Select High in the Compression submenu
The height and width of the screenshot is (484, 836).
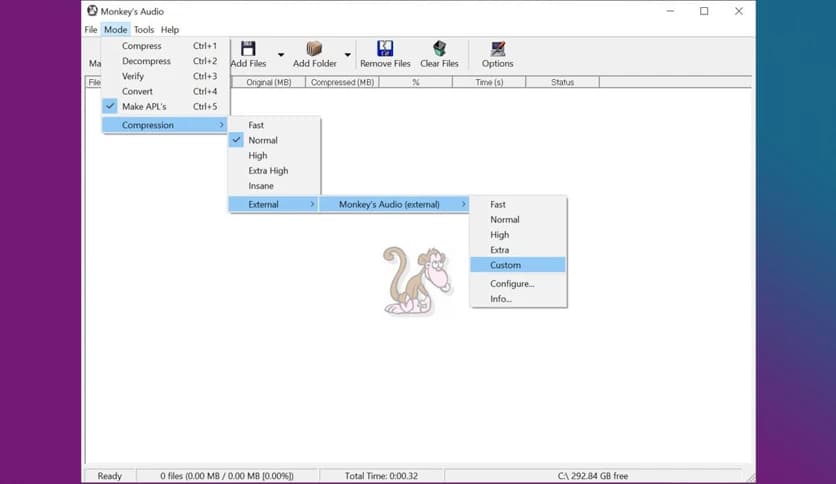pos(274,155)
